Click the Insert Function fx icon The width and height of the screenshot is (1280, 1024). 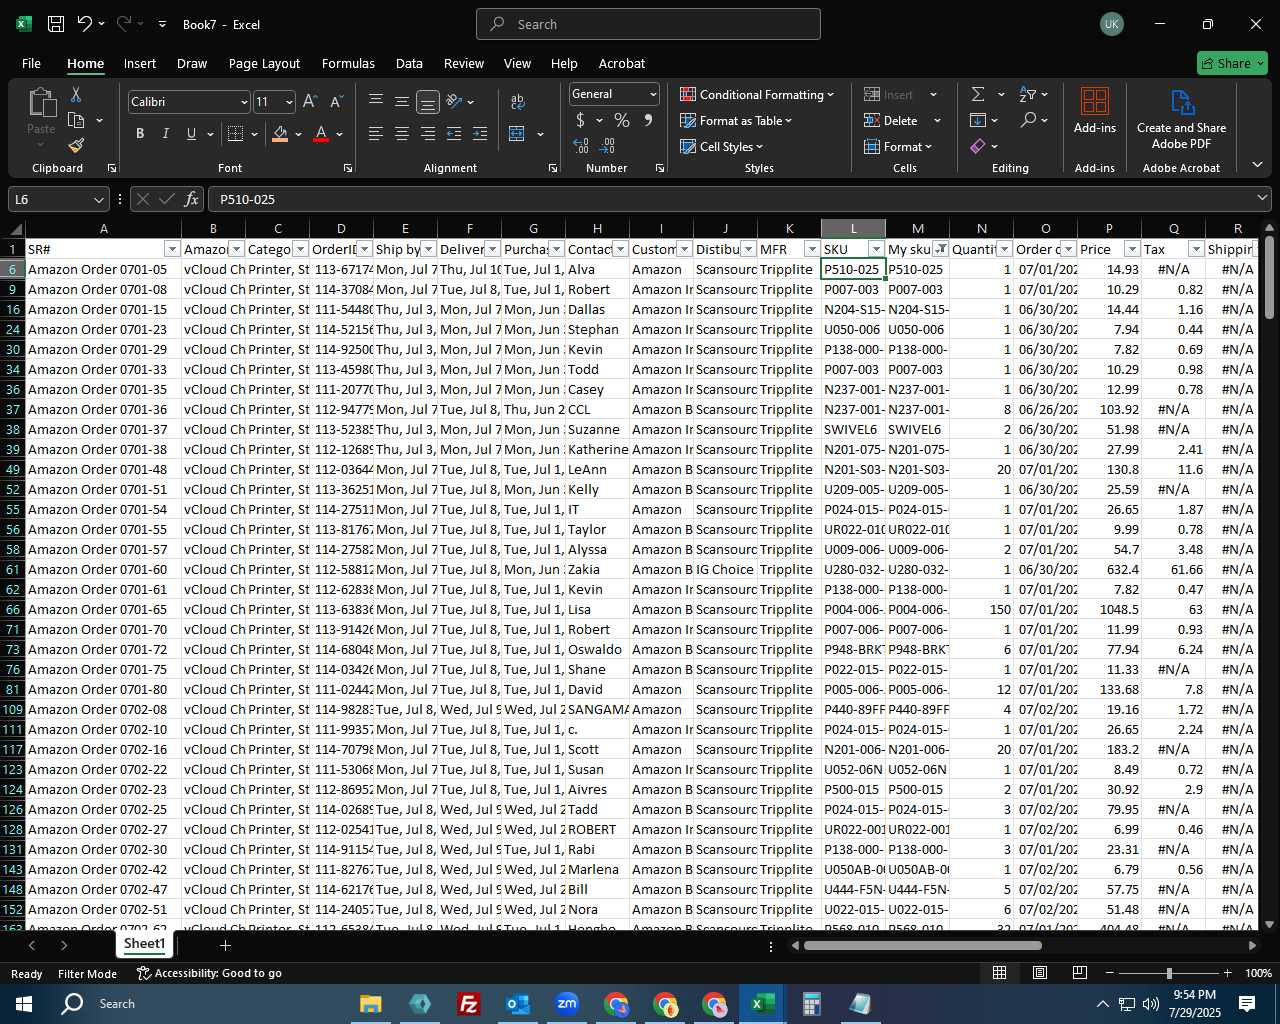pyautogui.click(x=192, y=199)
